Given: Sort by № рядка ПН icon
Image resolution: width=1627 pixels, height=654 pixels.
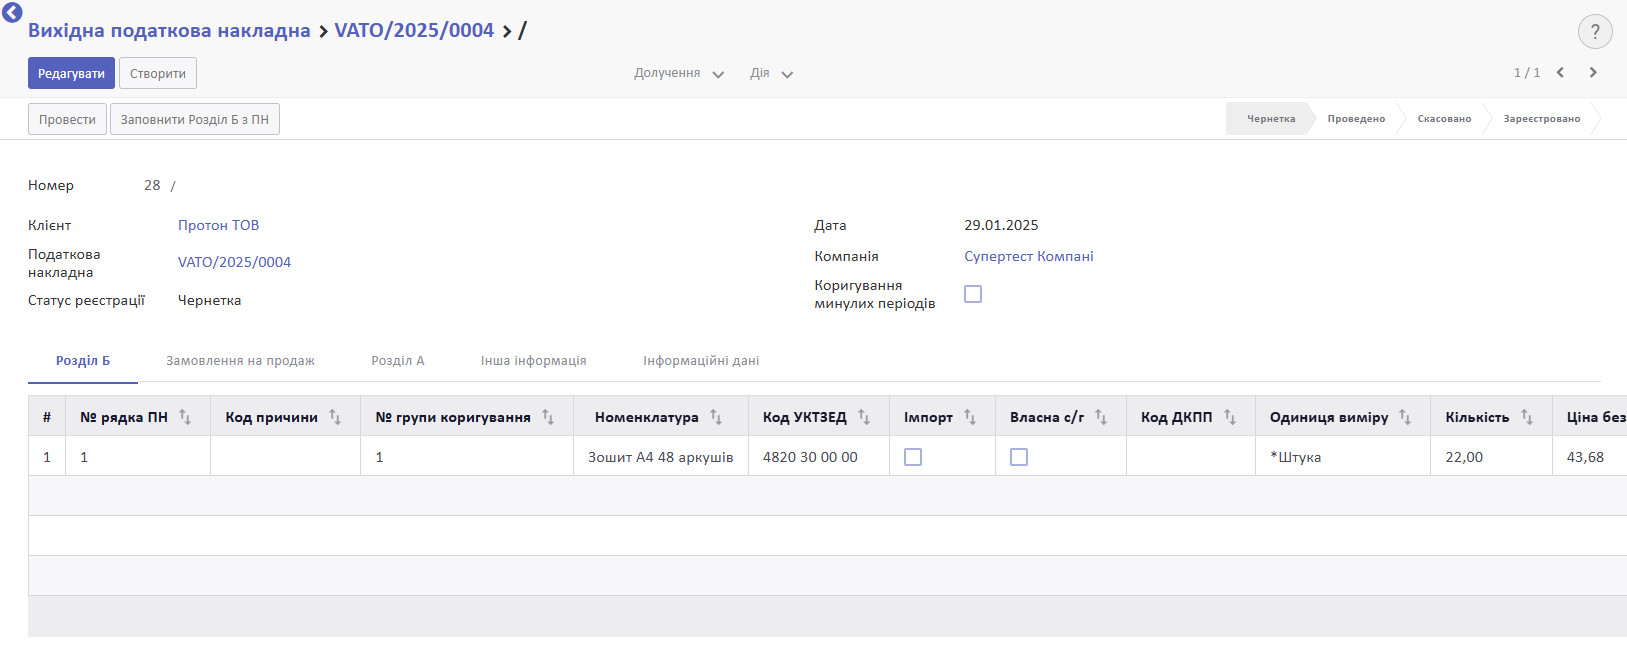Looking at the screenshot, I should click(x=185, y=417).
